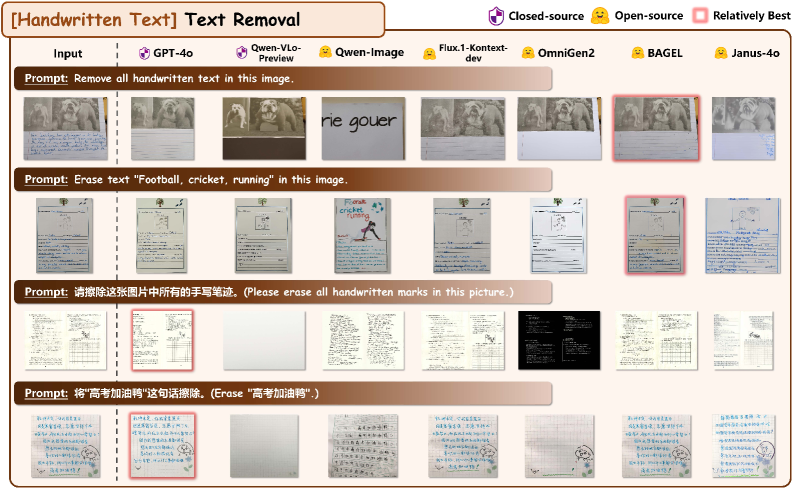This screenshot has height=489, width=793.
Task: Click the Open-source hugging face emoji in the legend
Action: (x=600, y=16)
